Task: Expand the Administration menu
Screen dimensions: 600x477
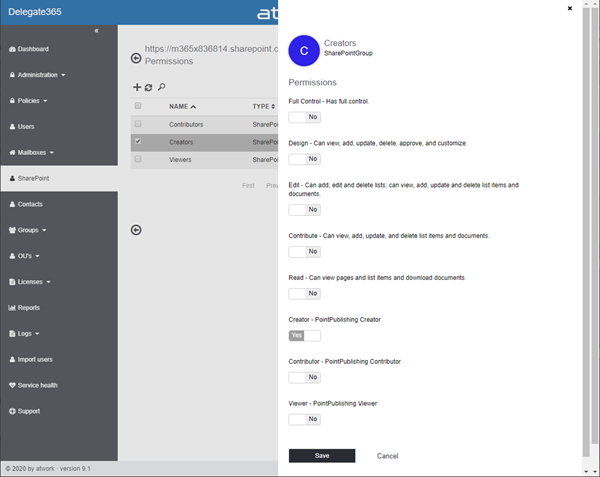Action: tap(38, 75)
